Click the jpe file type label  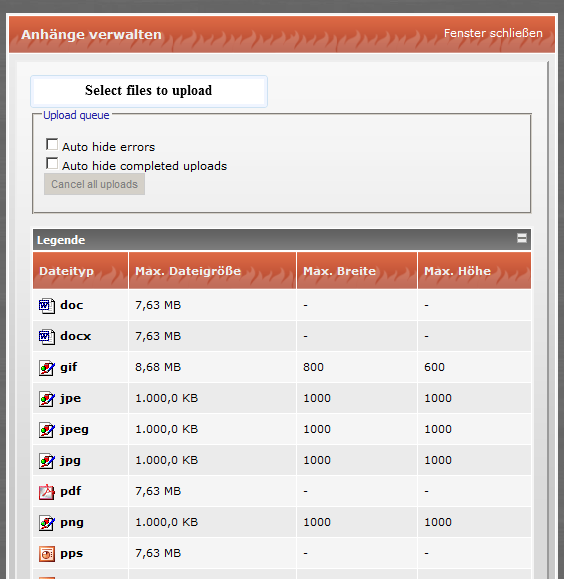click(x=71, y=399)
